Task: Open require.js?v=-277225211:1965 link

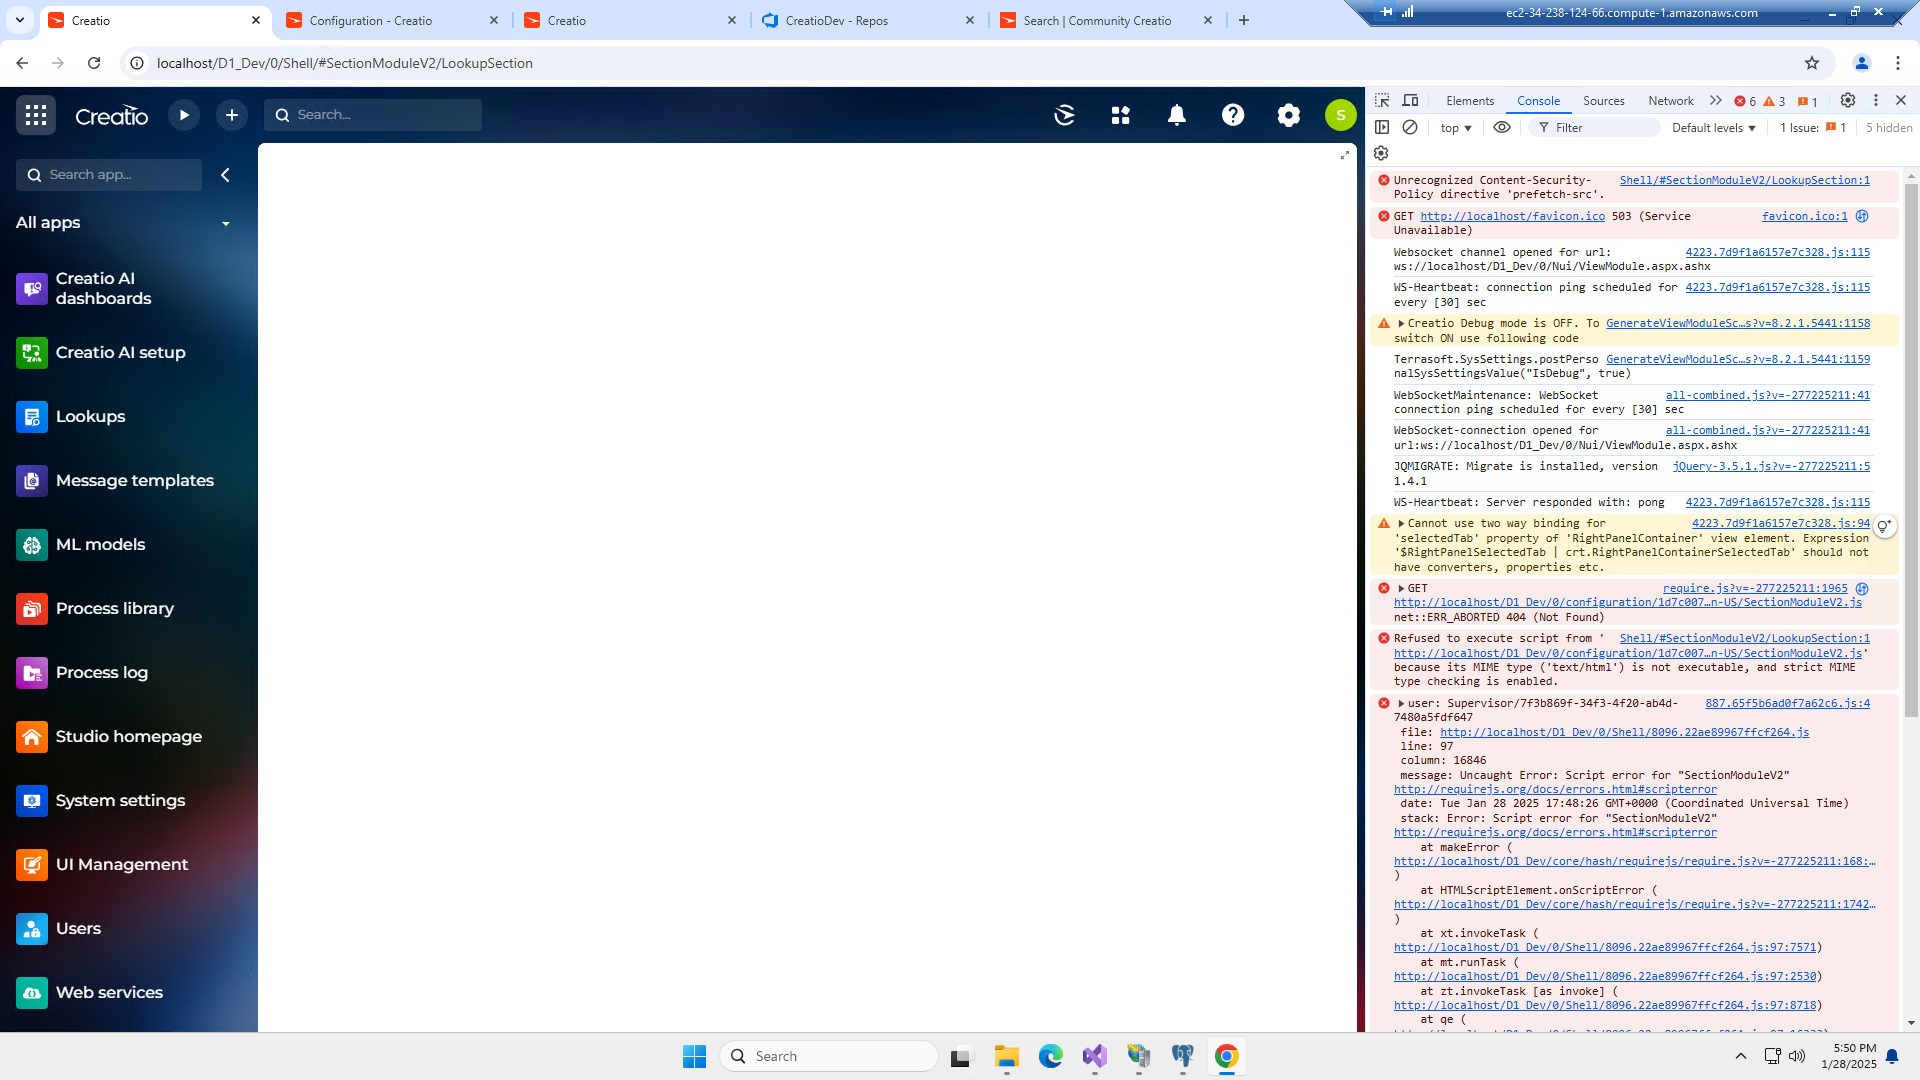Action: click(x=1755, y=589)
